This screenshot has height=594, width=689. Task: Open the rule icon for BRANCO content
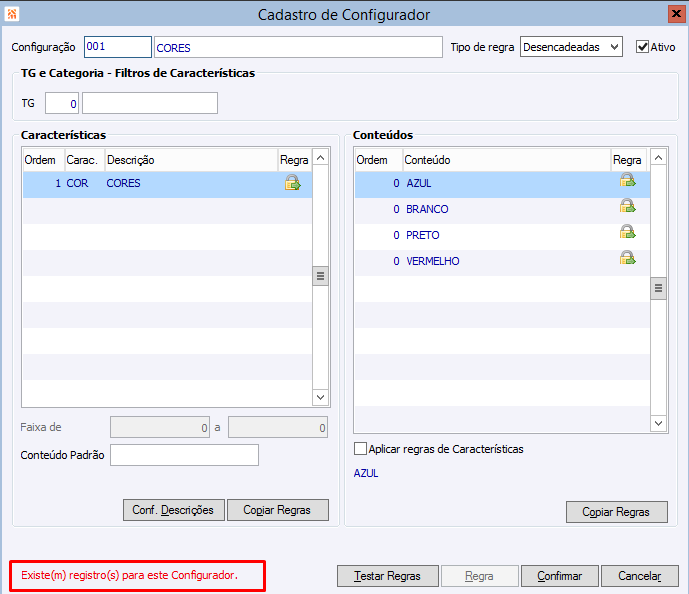click(627, 206)
